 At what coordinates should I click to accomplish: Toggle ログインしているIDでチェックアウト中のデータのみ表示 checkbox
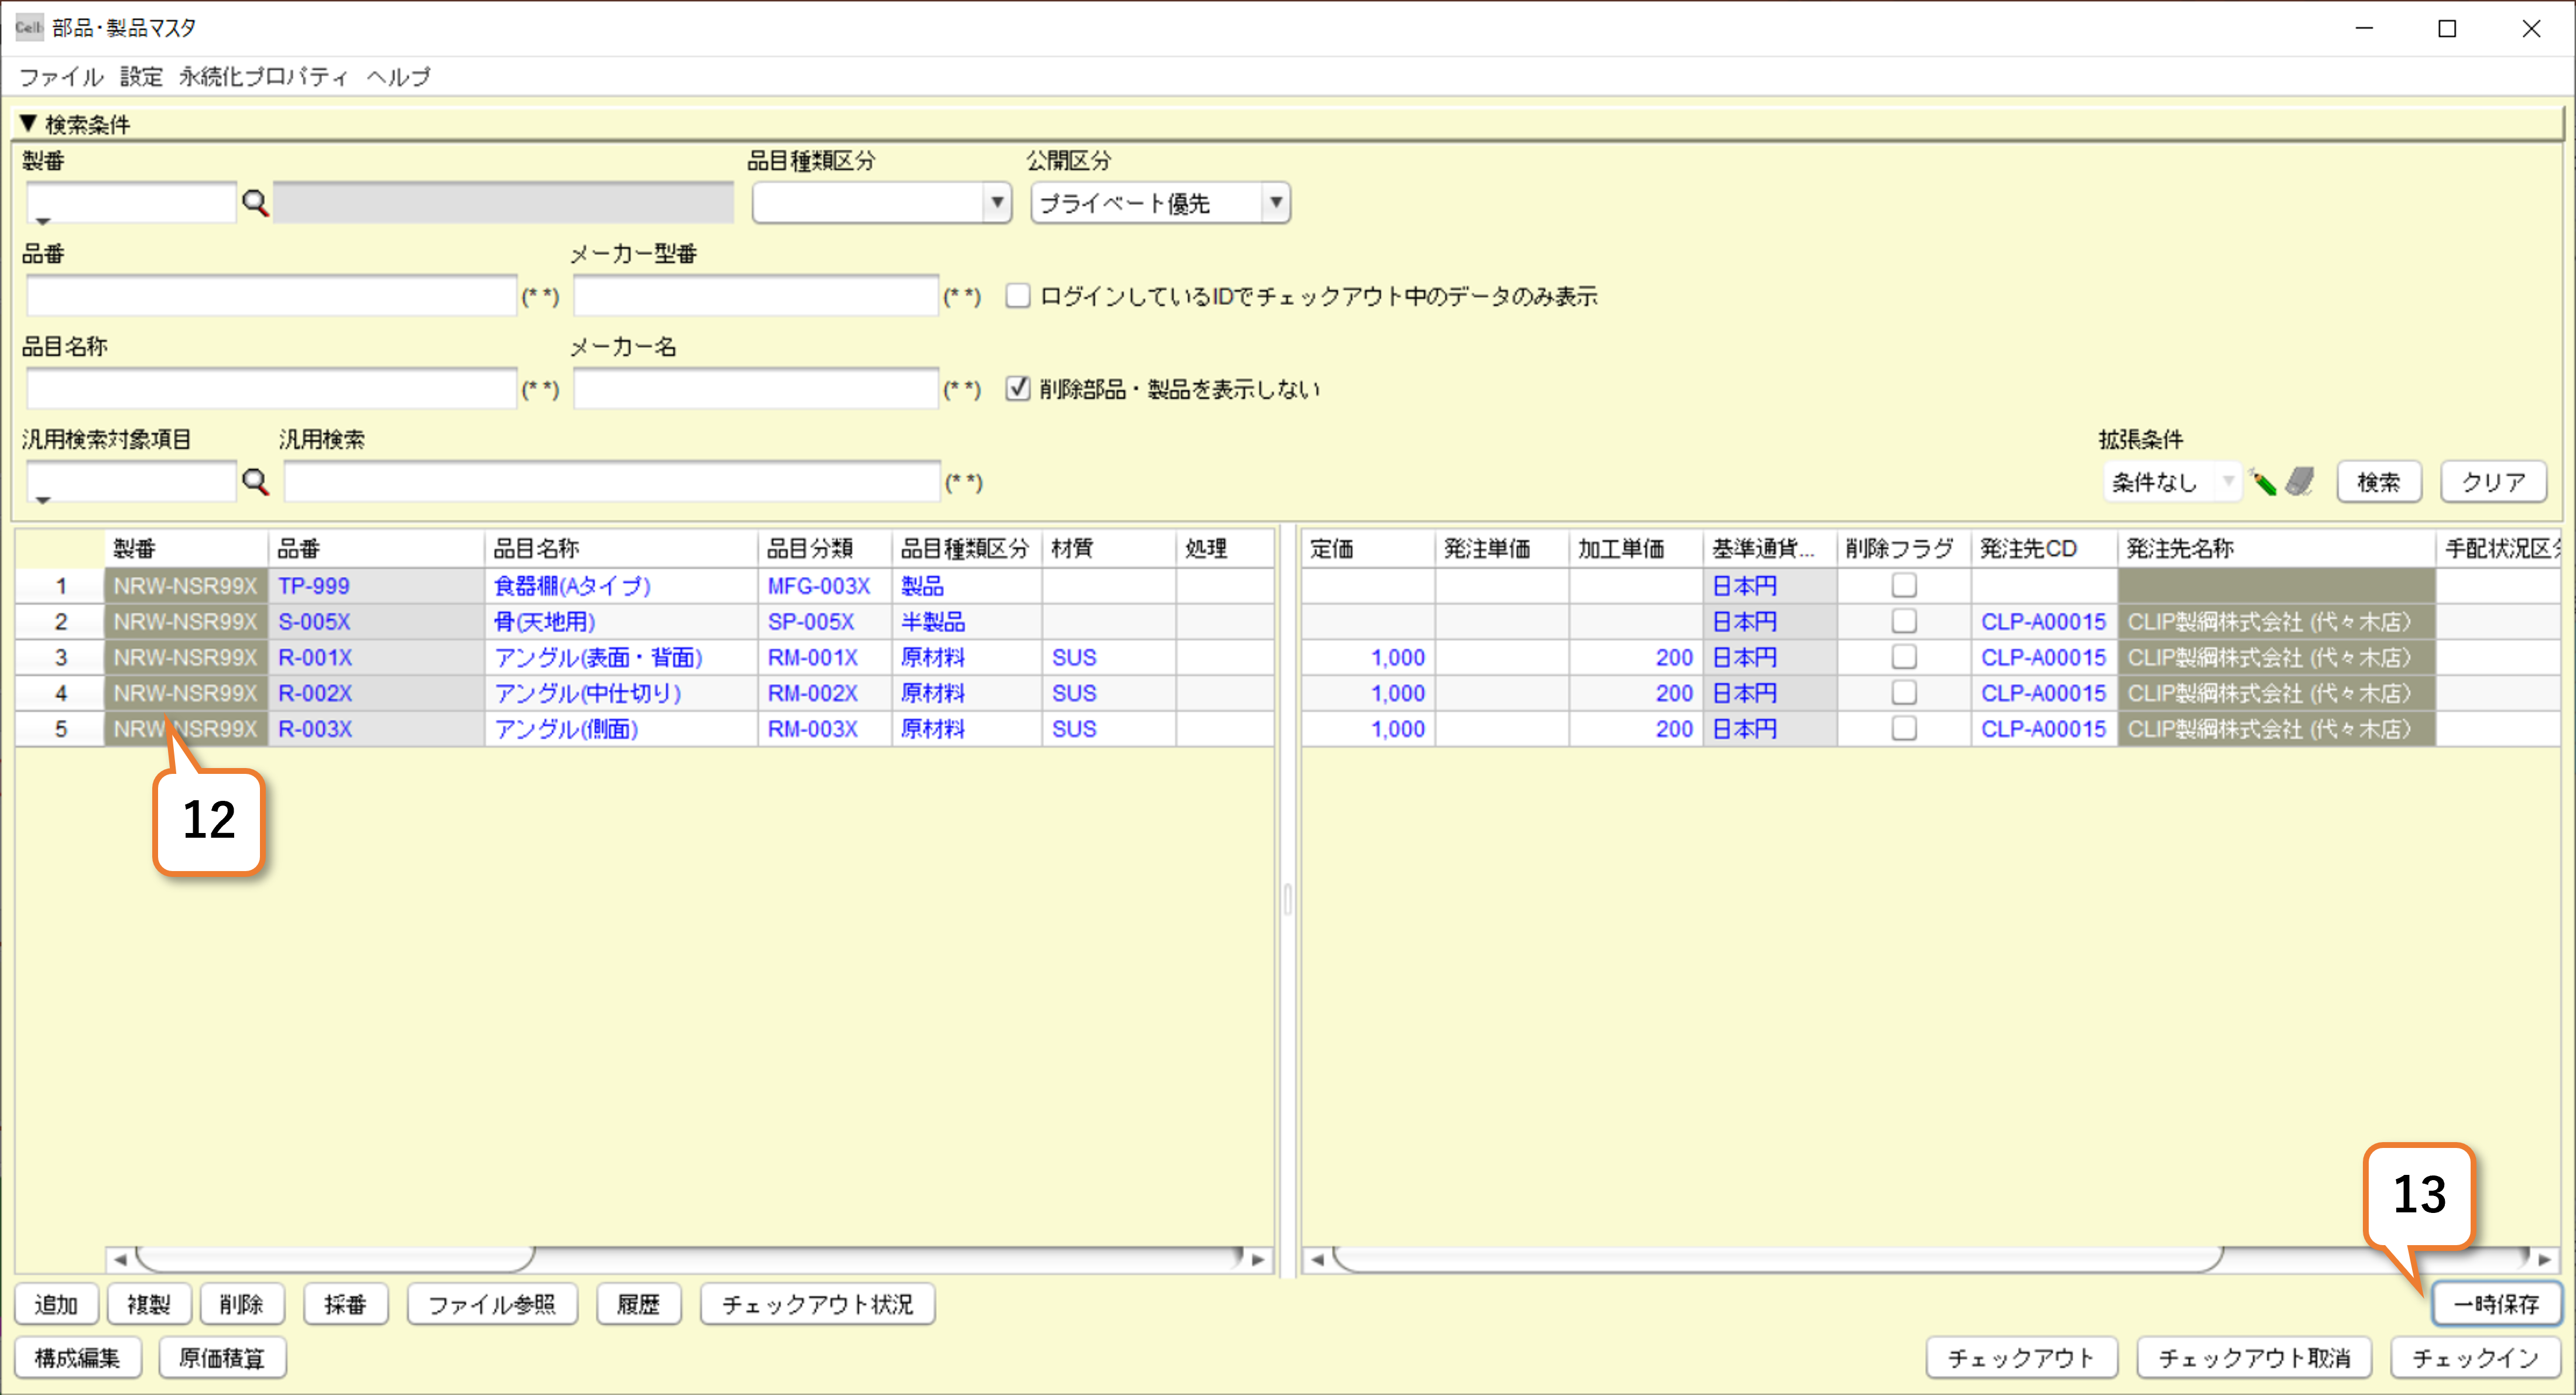1017,296
